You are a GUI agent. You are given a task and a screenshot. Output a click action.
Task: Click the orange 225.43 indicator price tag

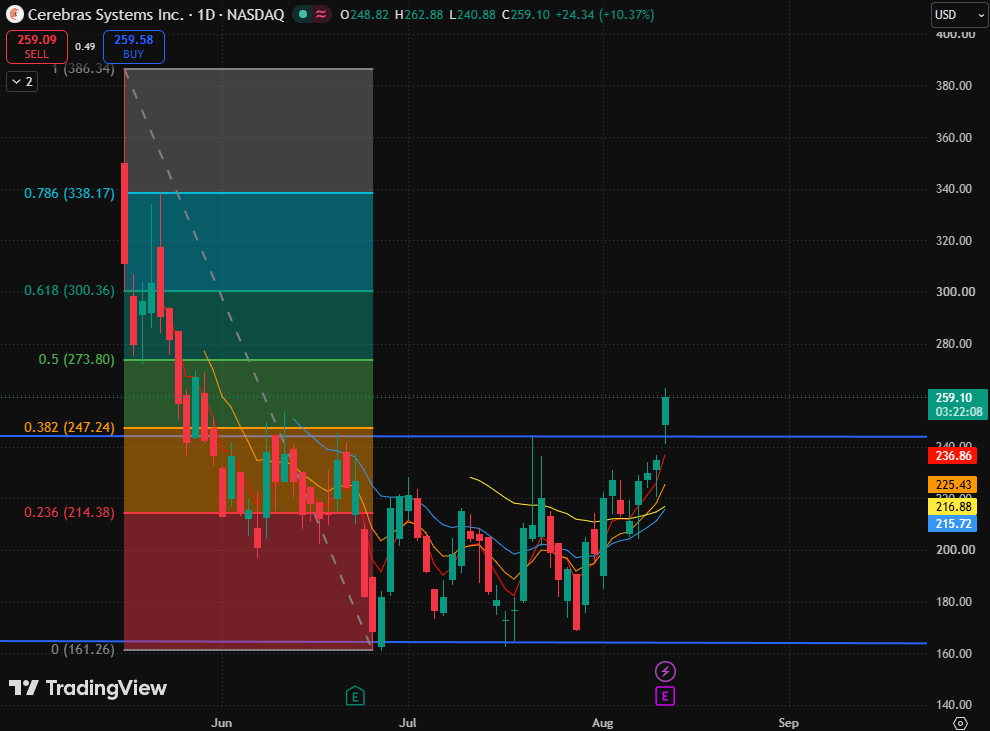tap(953, 484)
